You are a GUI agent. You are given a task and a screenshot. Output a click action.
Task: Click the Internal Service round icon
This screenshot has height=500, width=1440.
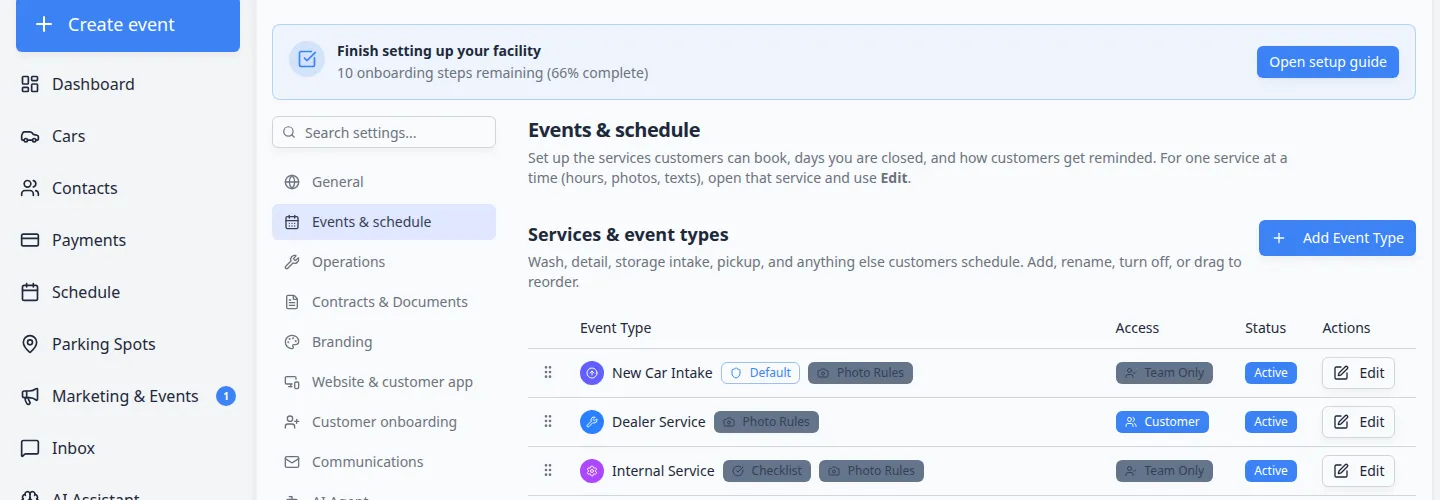coord(592,471)
